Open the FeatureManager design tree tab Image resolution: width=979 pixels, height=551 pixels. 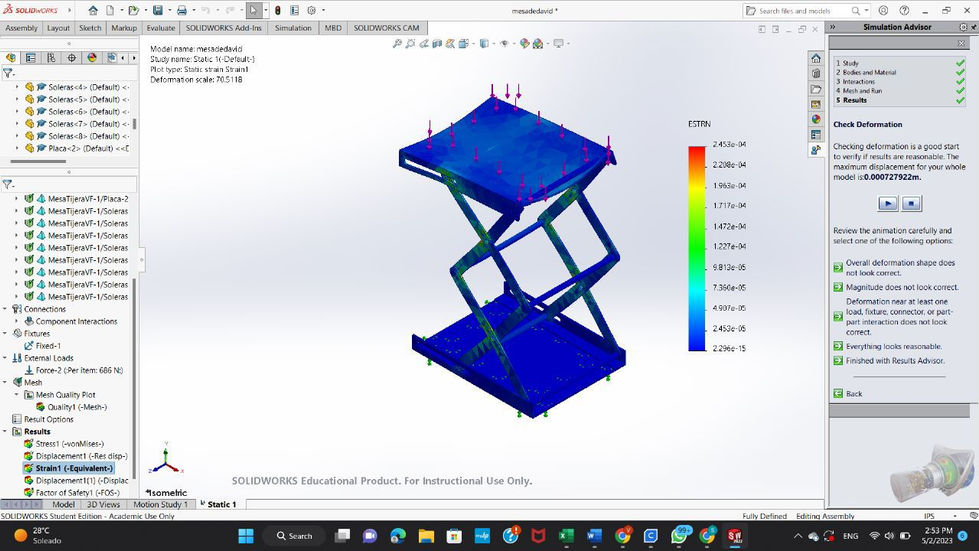tap(11, 57)
